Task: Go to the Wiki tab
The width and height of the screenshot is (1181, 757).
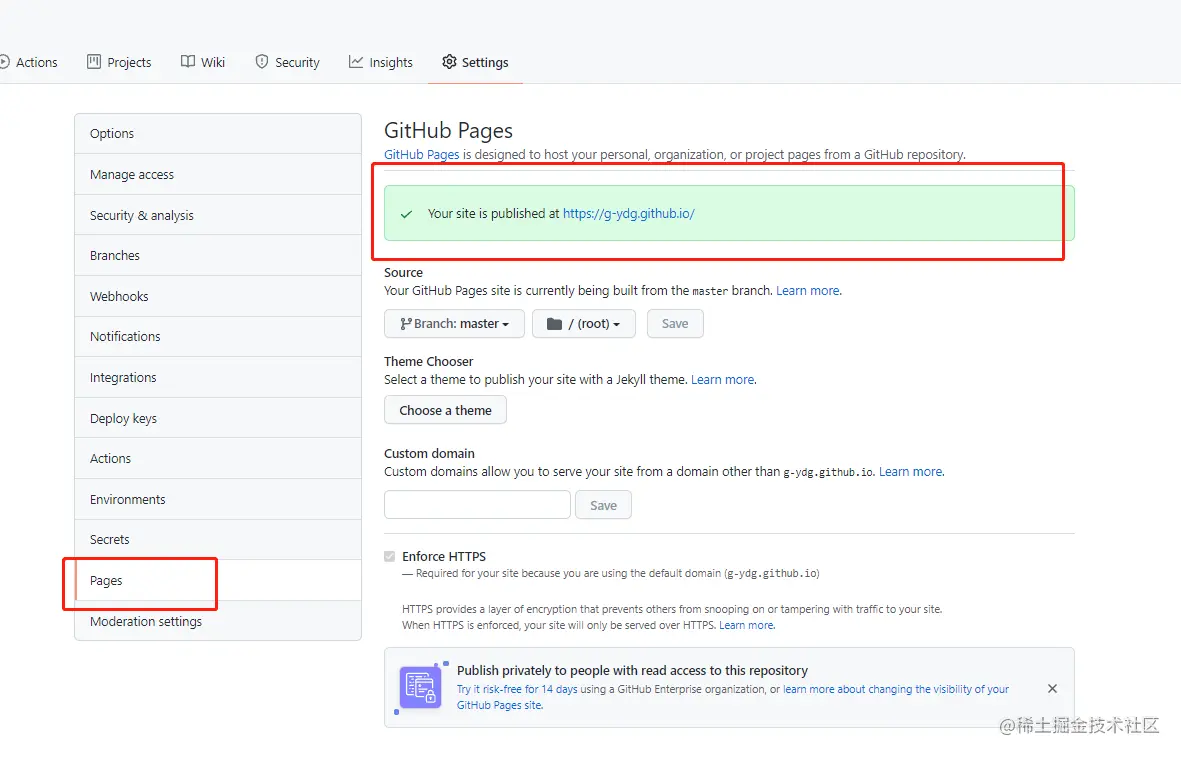Action: [203, 63]
